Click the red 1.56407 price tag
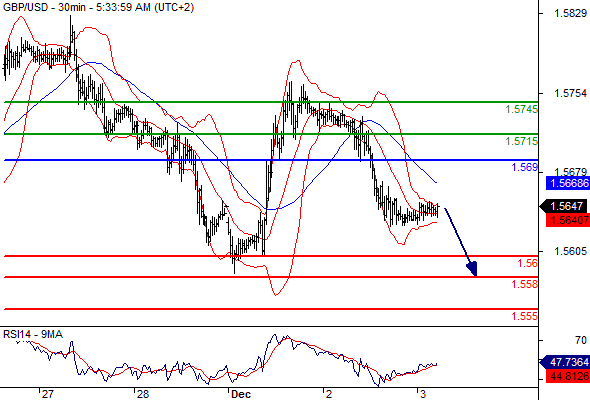 (x=568, y=220)
